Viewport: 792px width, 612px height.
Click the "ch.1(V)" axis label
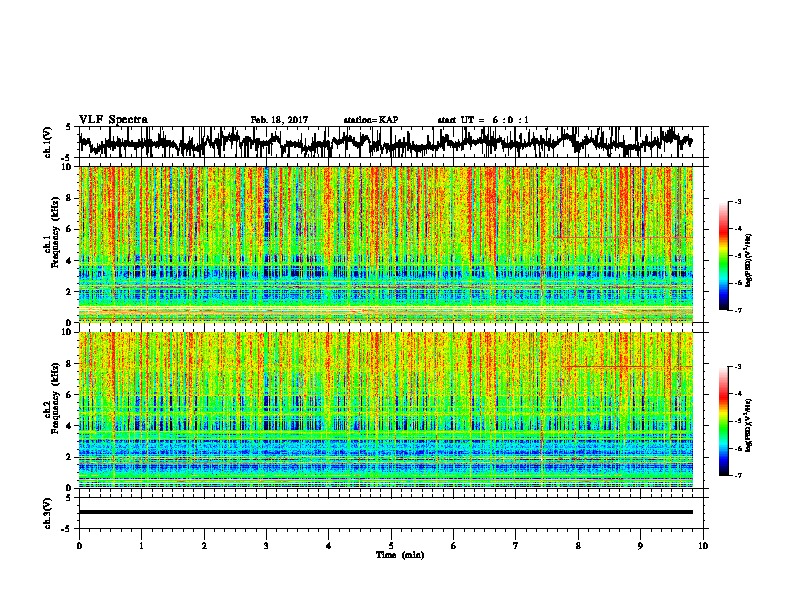(x=48, y=143)
